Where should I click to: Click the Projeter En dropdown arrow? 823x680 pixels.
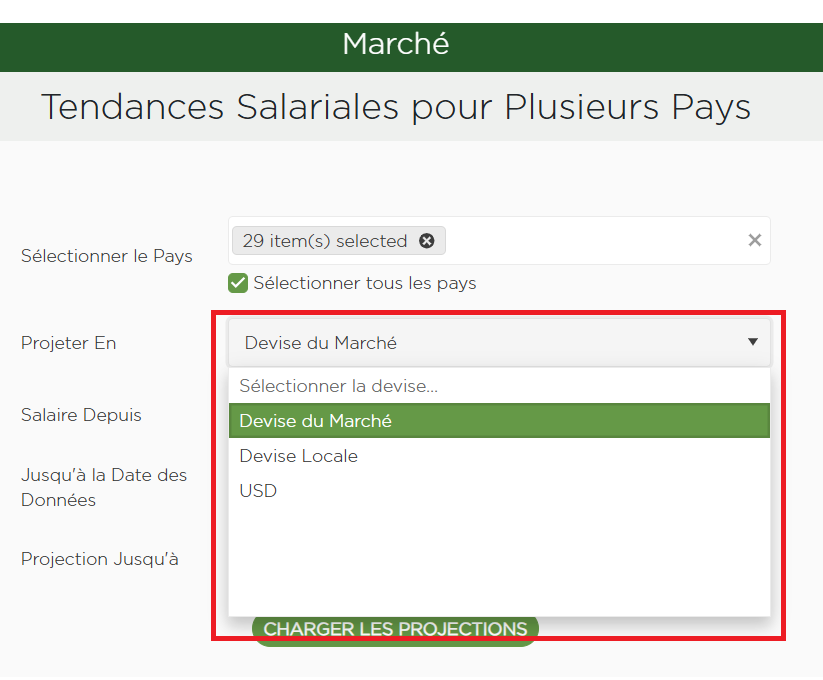point(753,342)
